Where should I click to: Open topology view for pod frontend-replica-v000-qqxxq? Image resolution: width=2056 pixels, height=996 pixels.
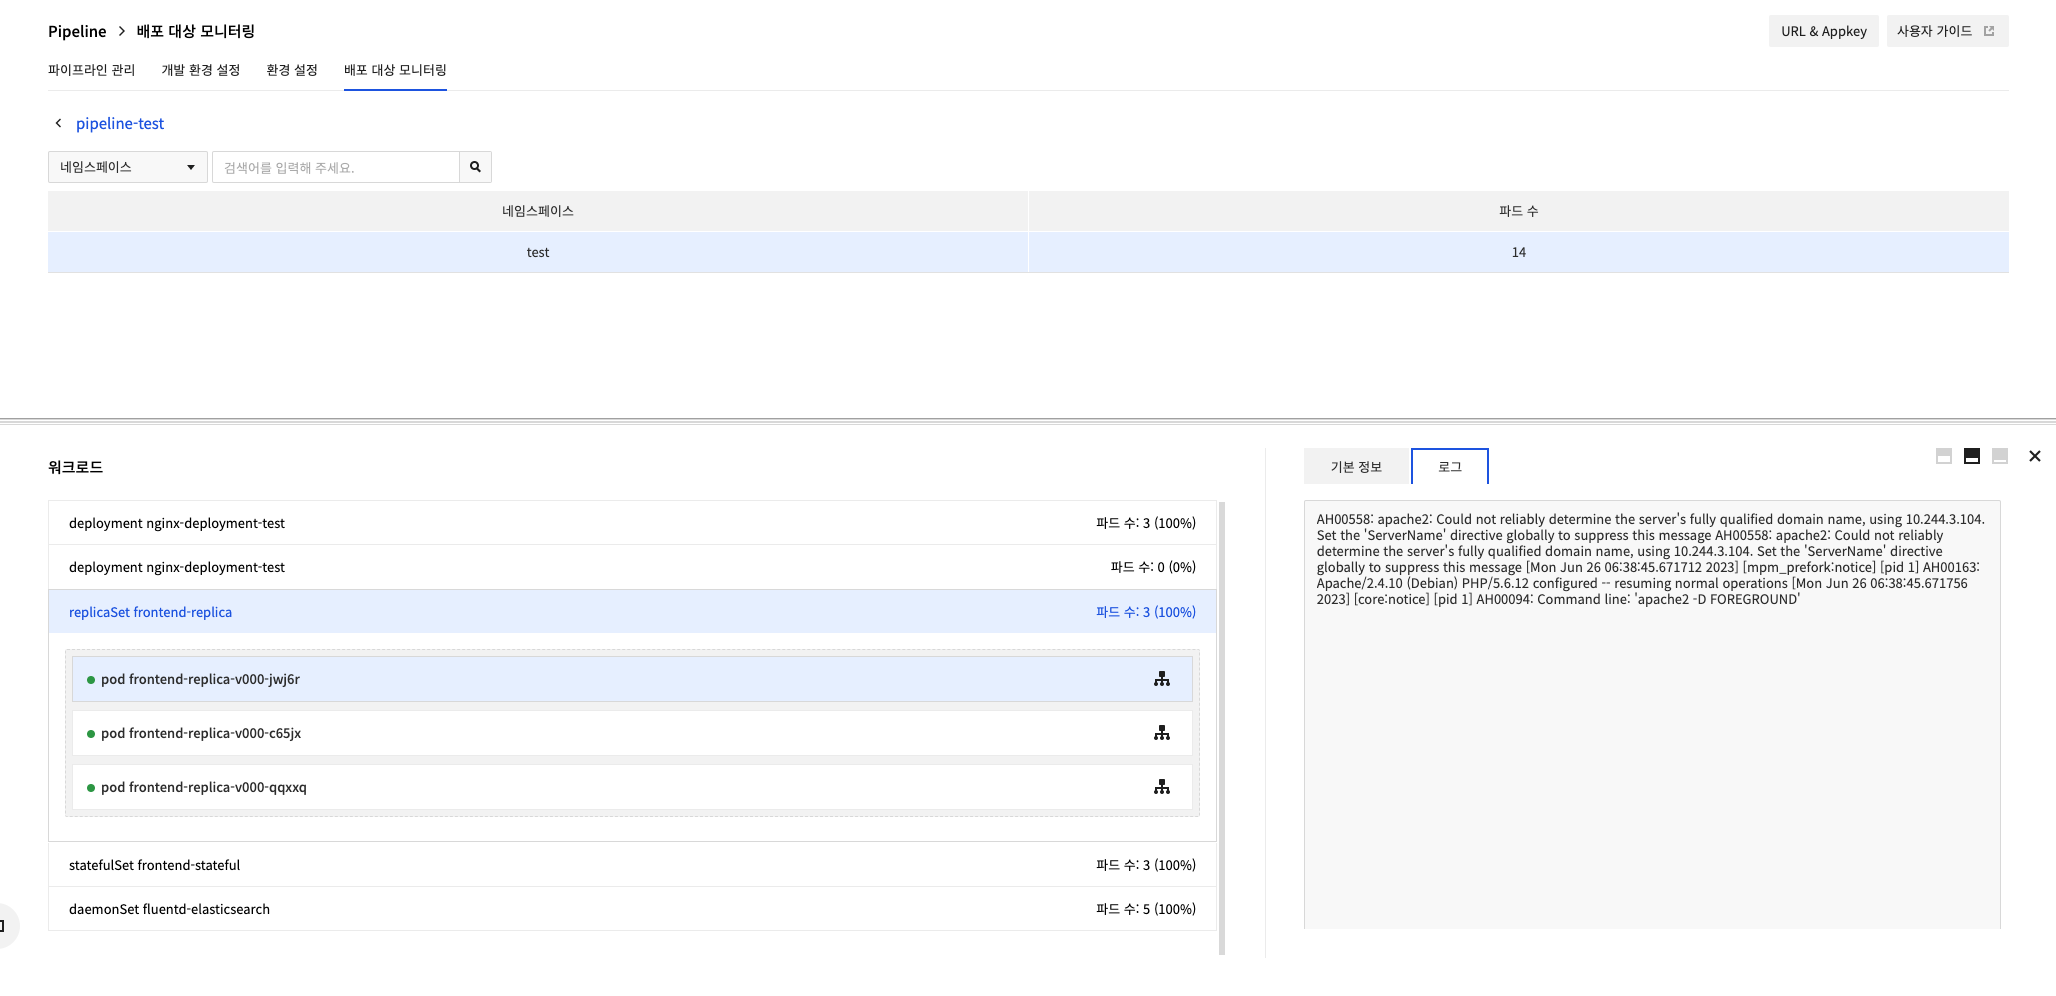1161,786
